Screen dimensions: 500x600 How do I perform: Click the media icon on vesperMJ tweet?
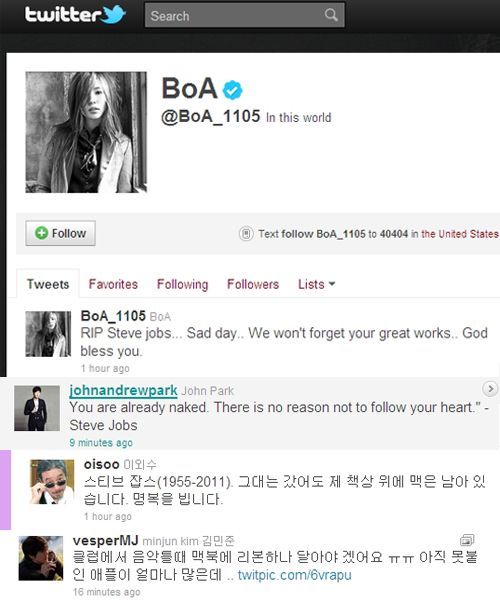coord(467,540)
